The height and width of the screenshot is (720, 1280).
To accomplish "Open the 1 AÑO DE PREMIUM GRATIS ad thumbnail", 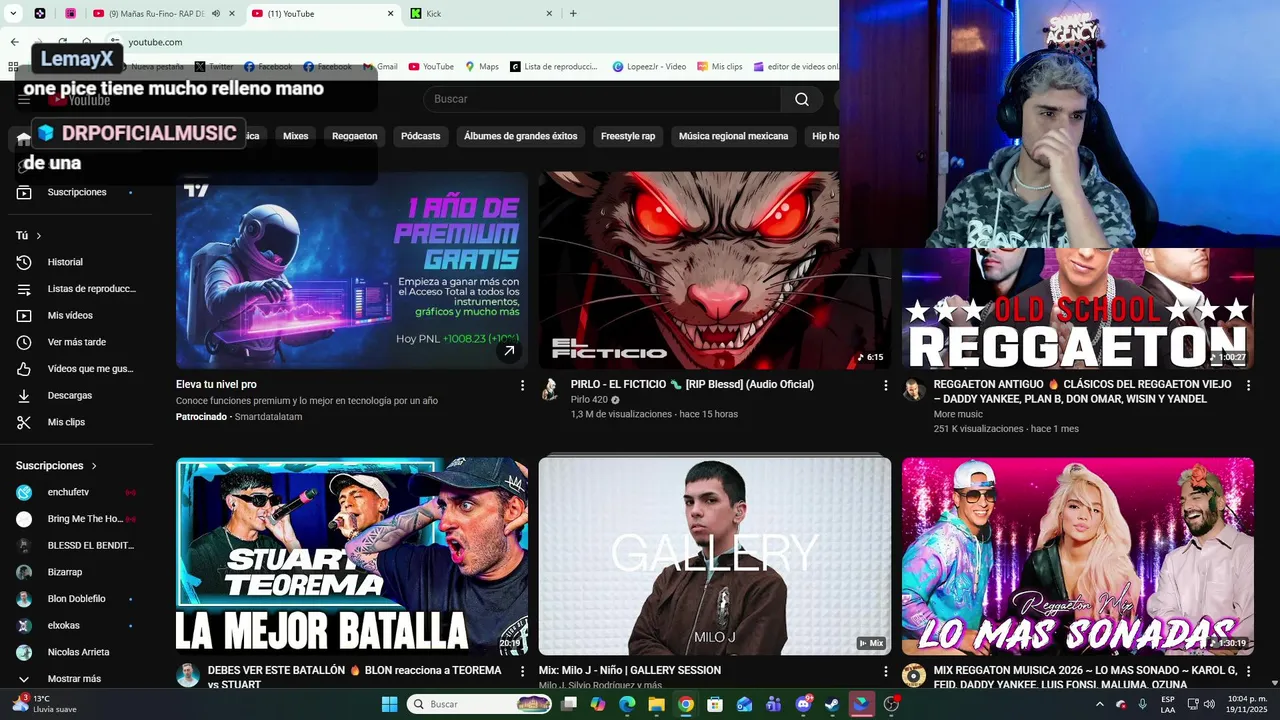I will 352,270.
